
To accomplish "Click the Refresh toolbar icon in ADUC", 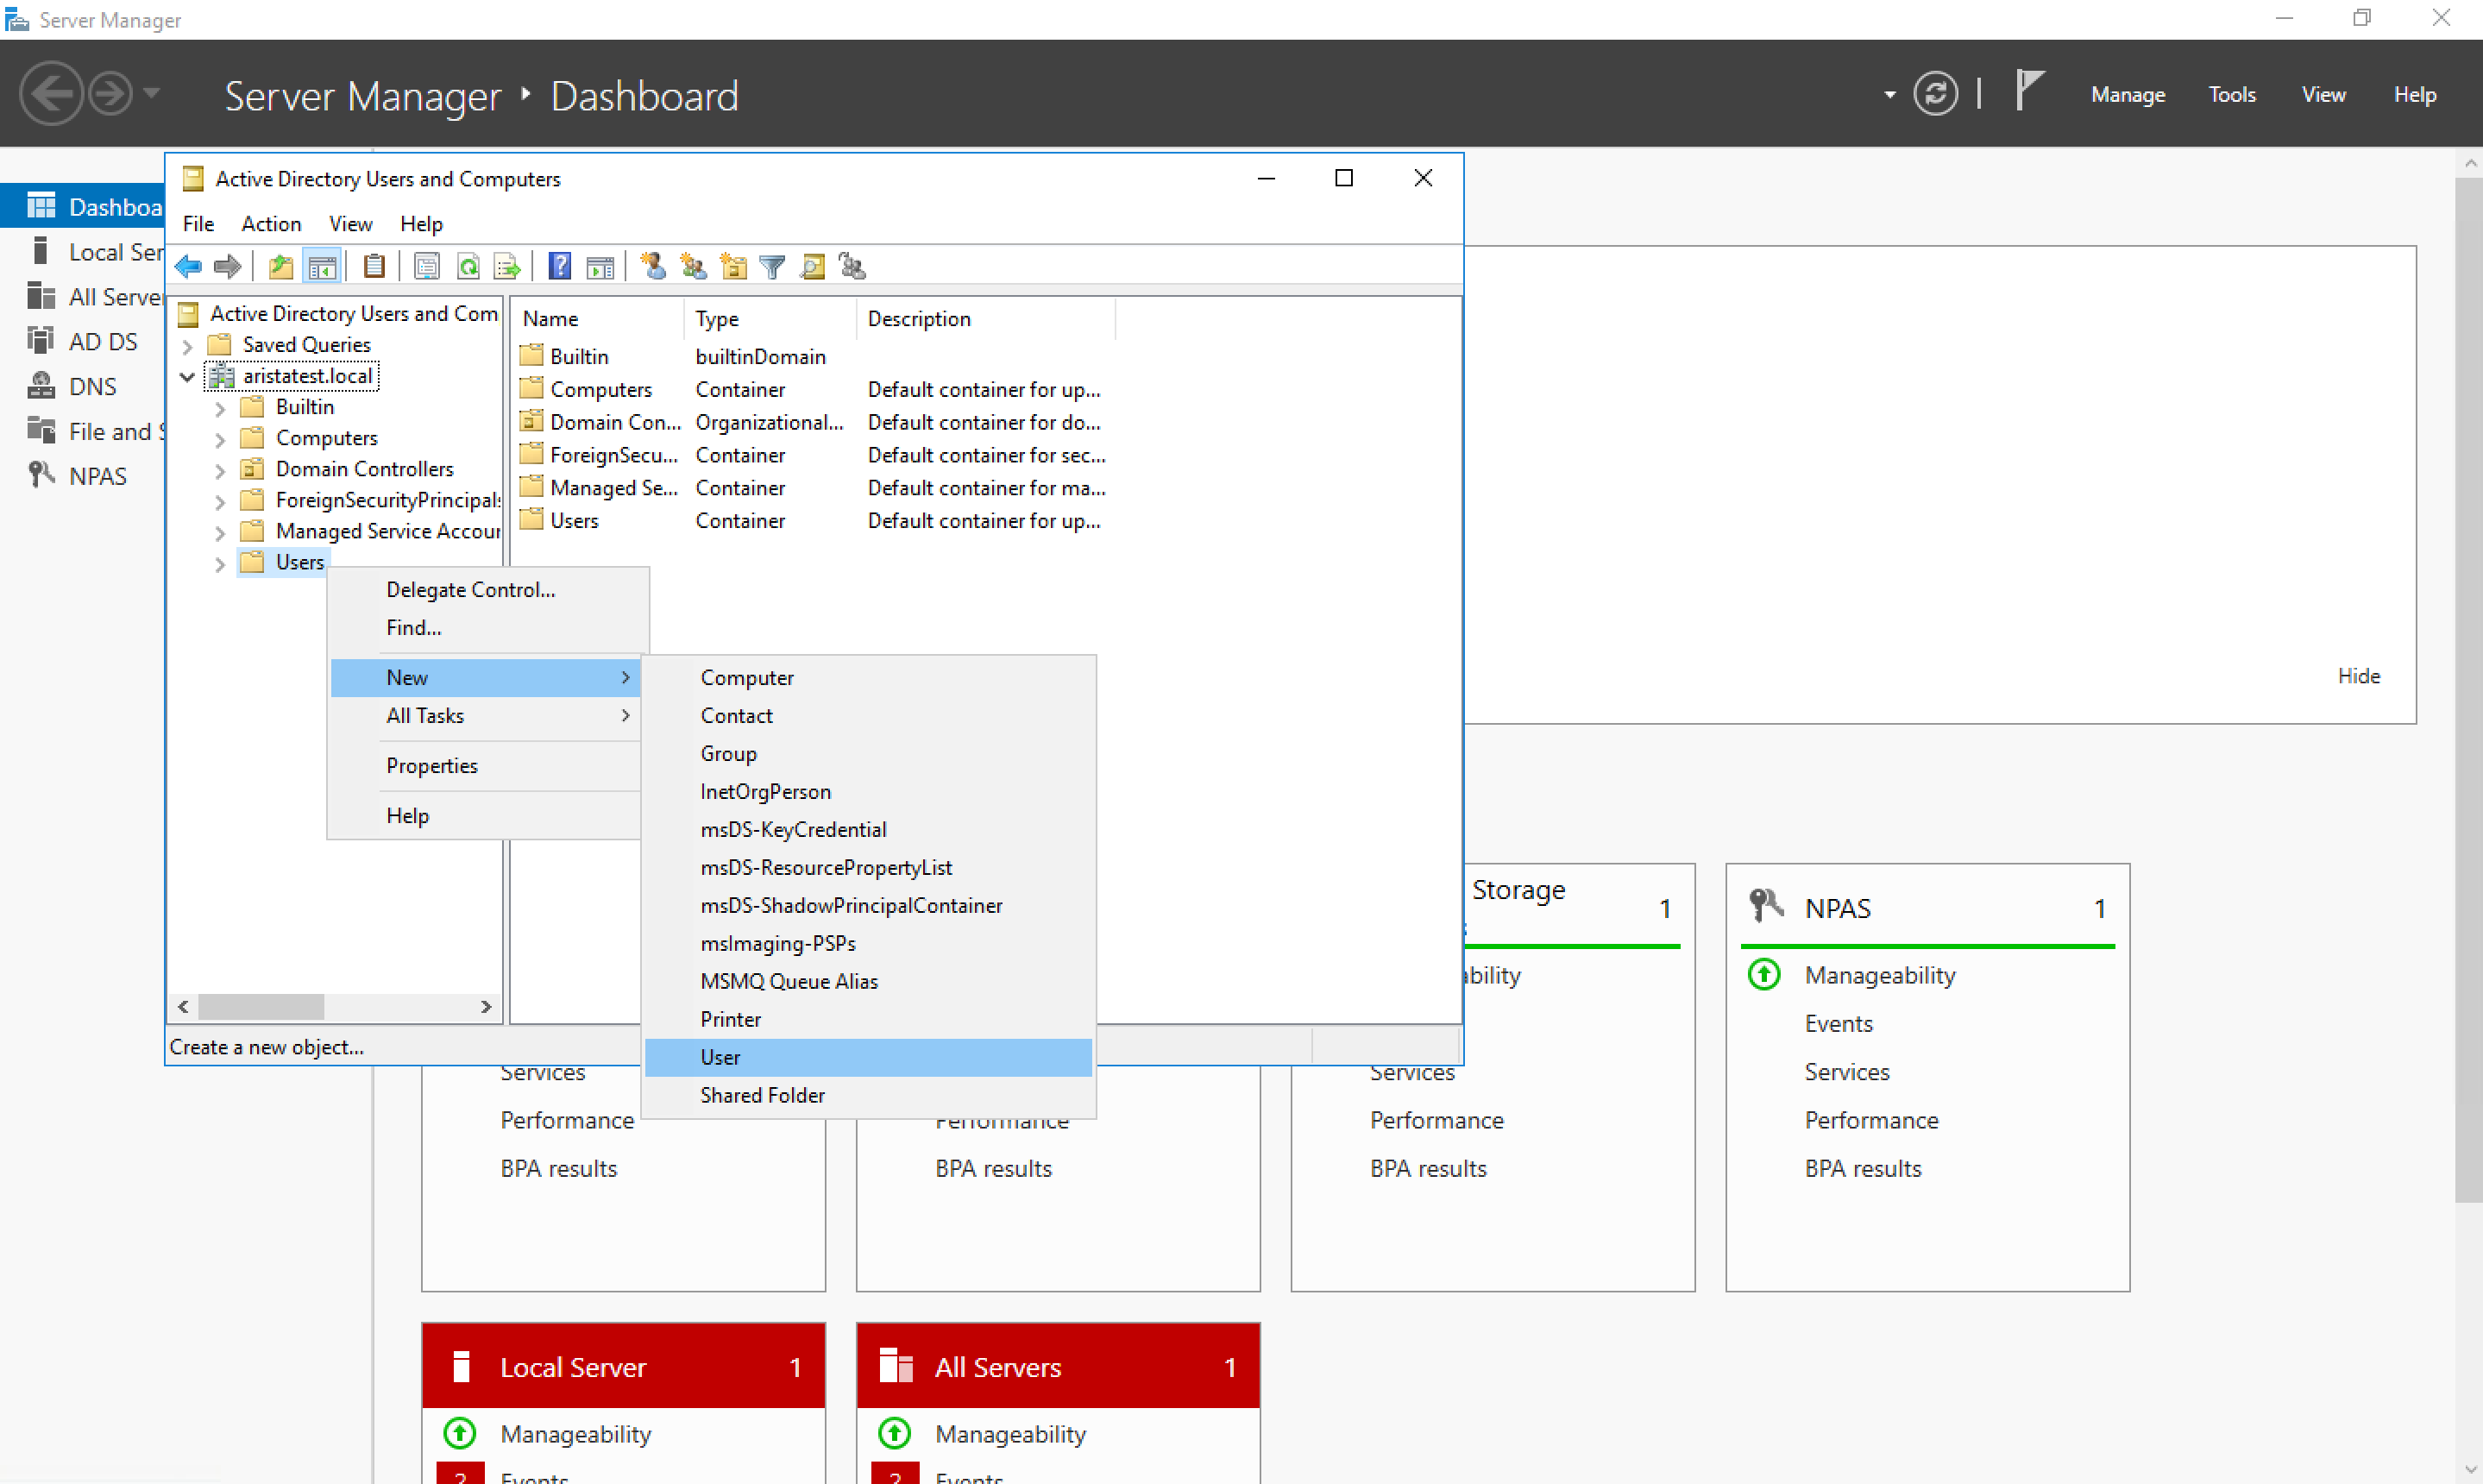I will [x=468, y=267].
